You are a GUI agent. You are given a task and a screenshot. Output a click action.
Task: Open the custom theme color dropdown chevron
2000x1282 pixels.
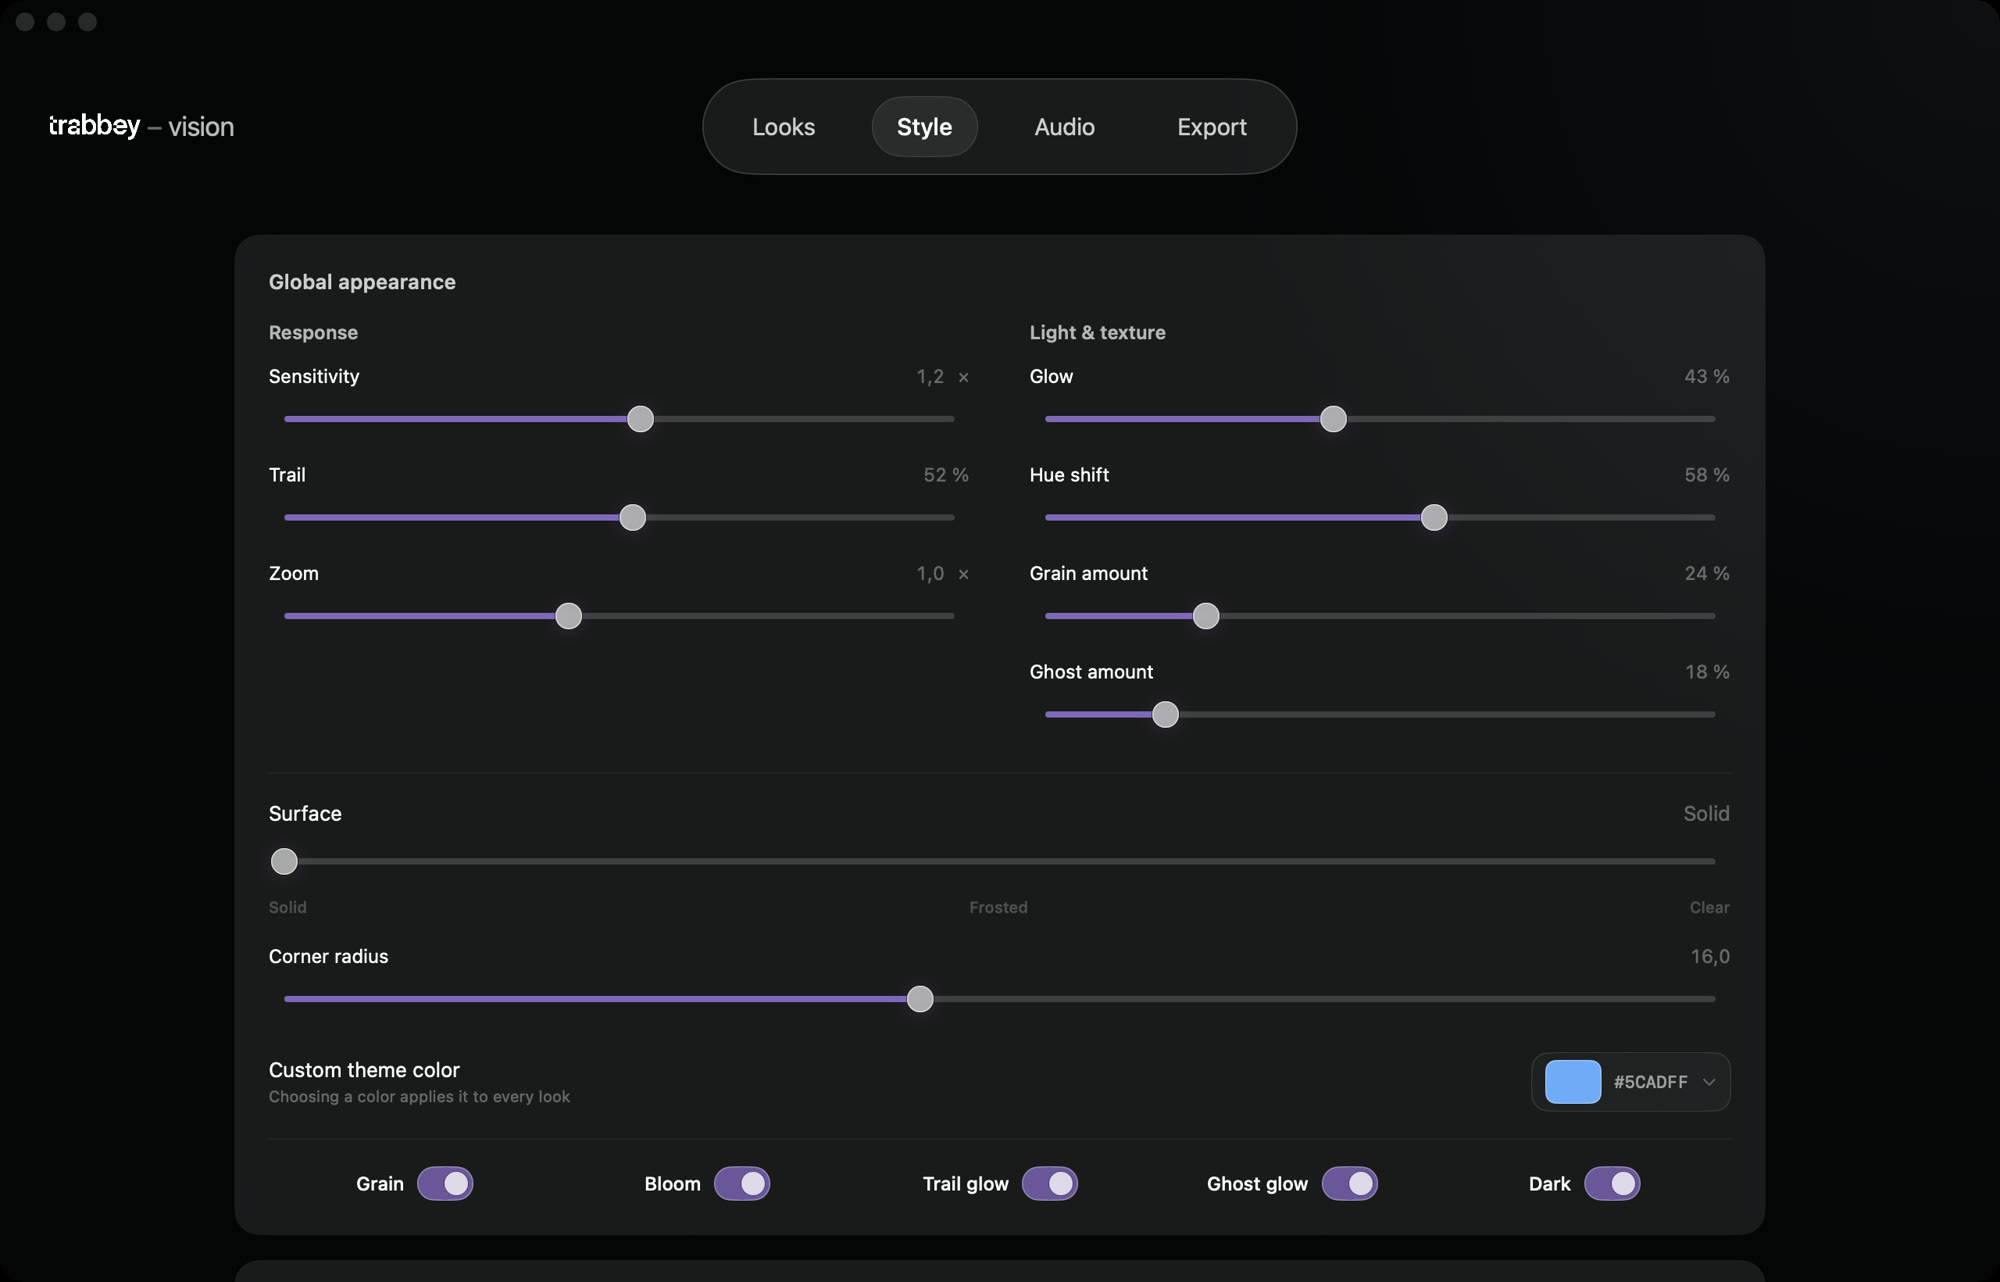[x=1709, y=1082]
